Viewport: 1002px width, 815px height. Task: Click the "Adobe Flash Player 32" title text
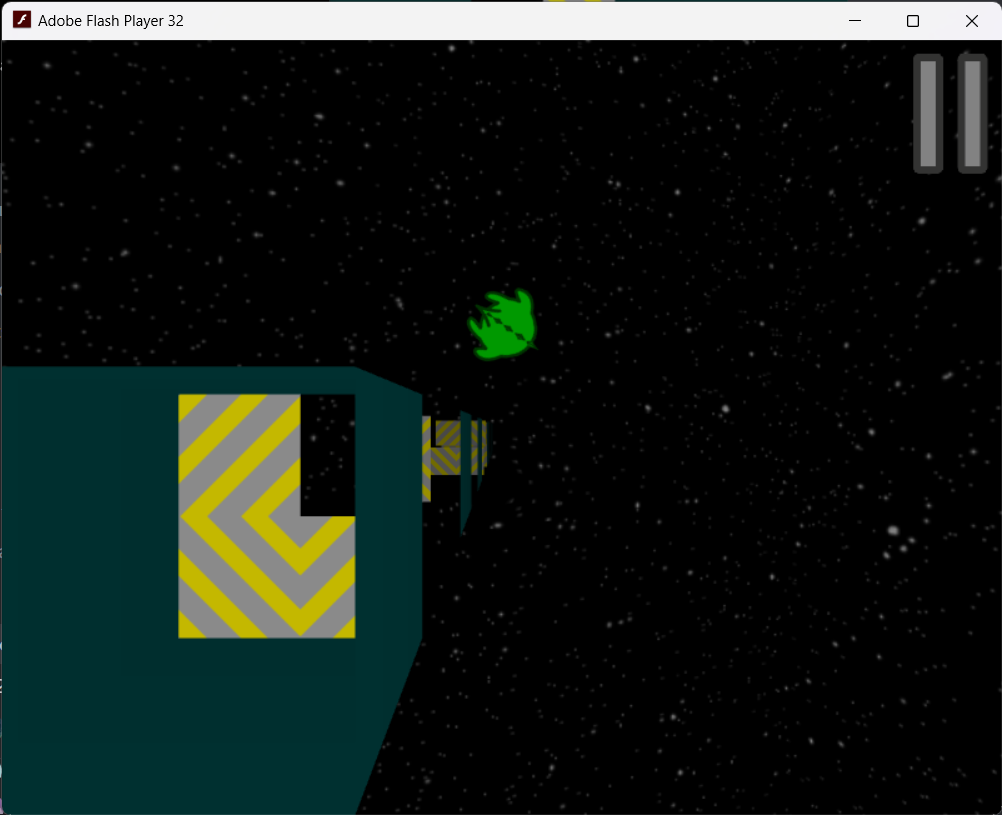pos(111,20)
